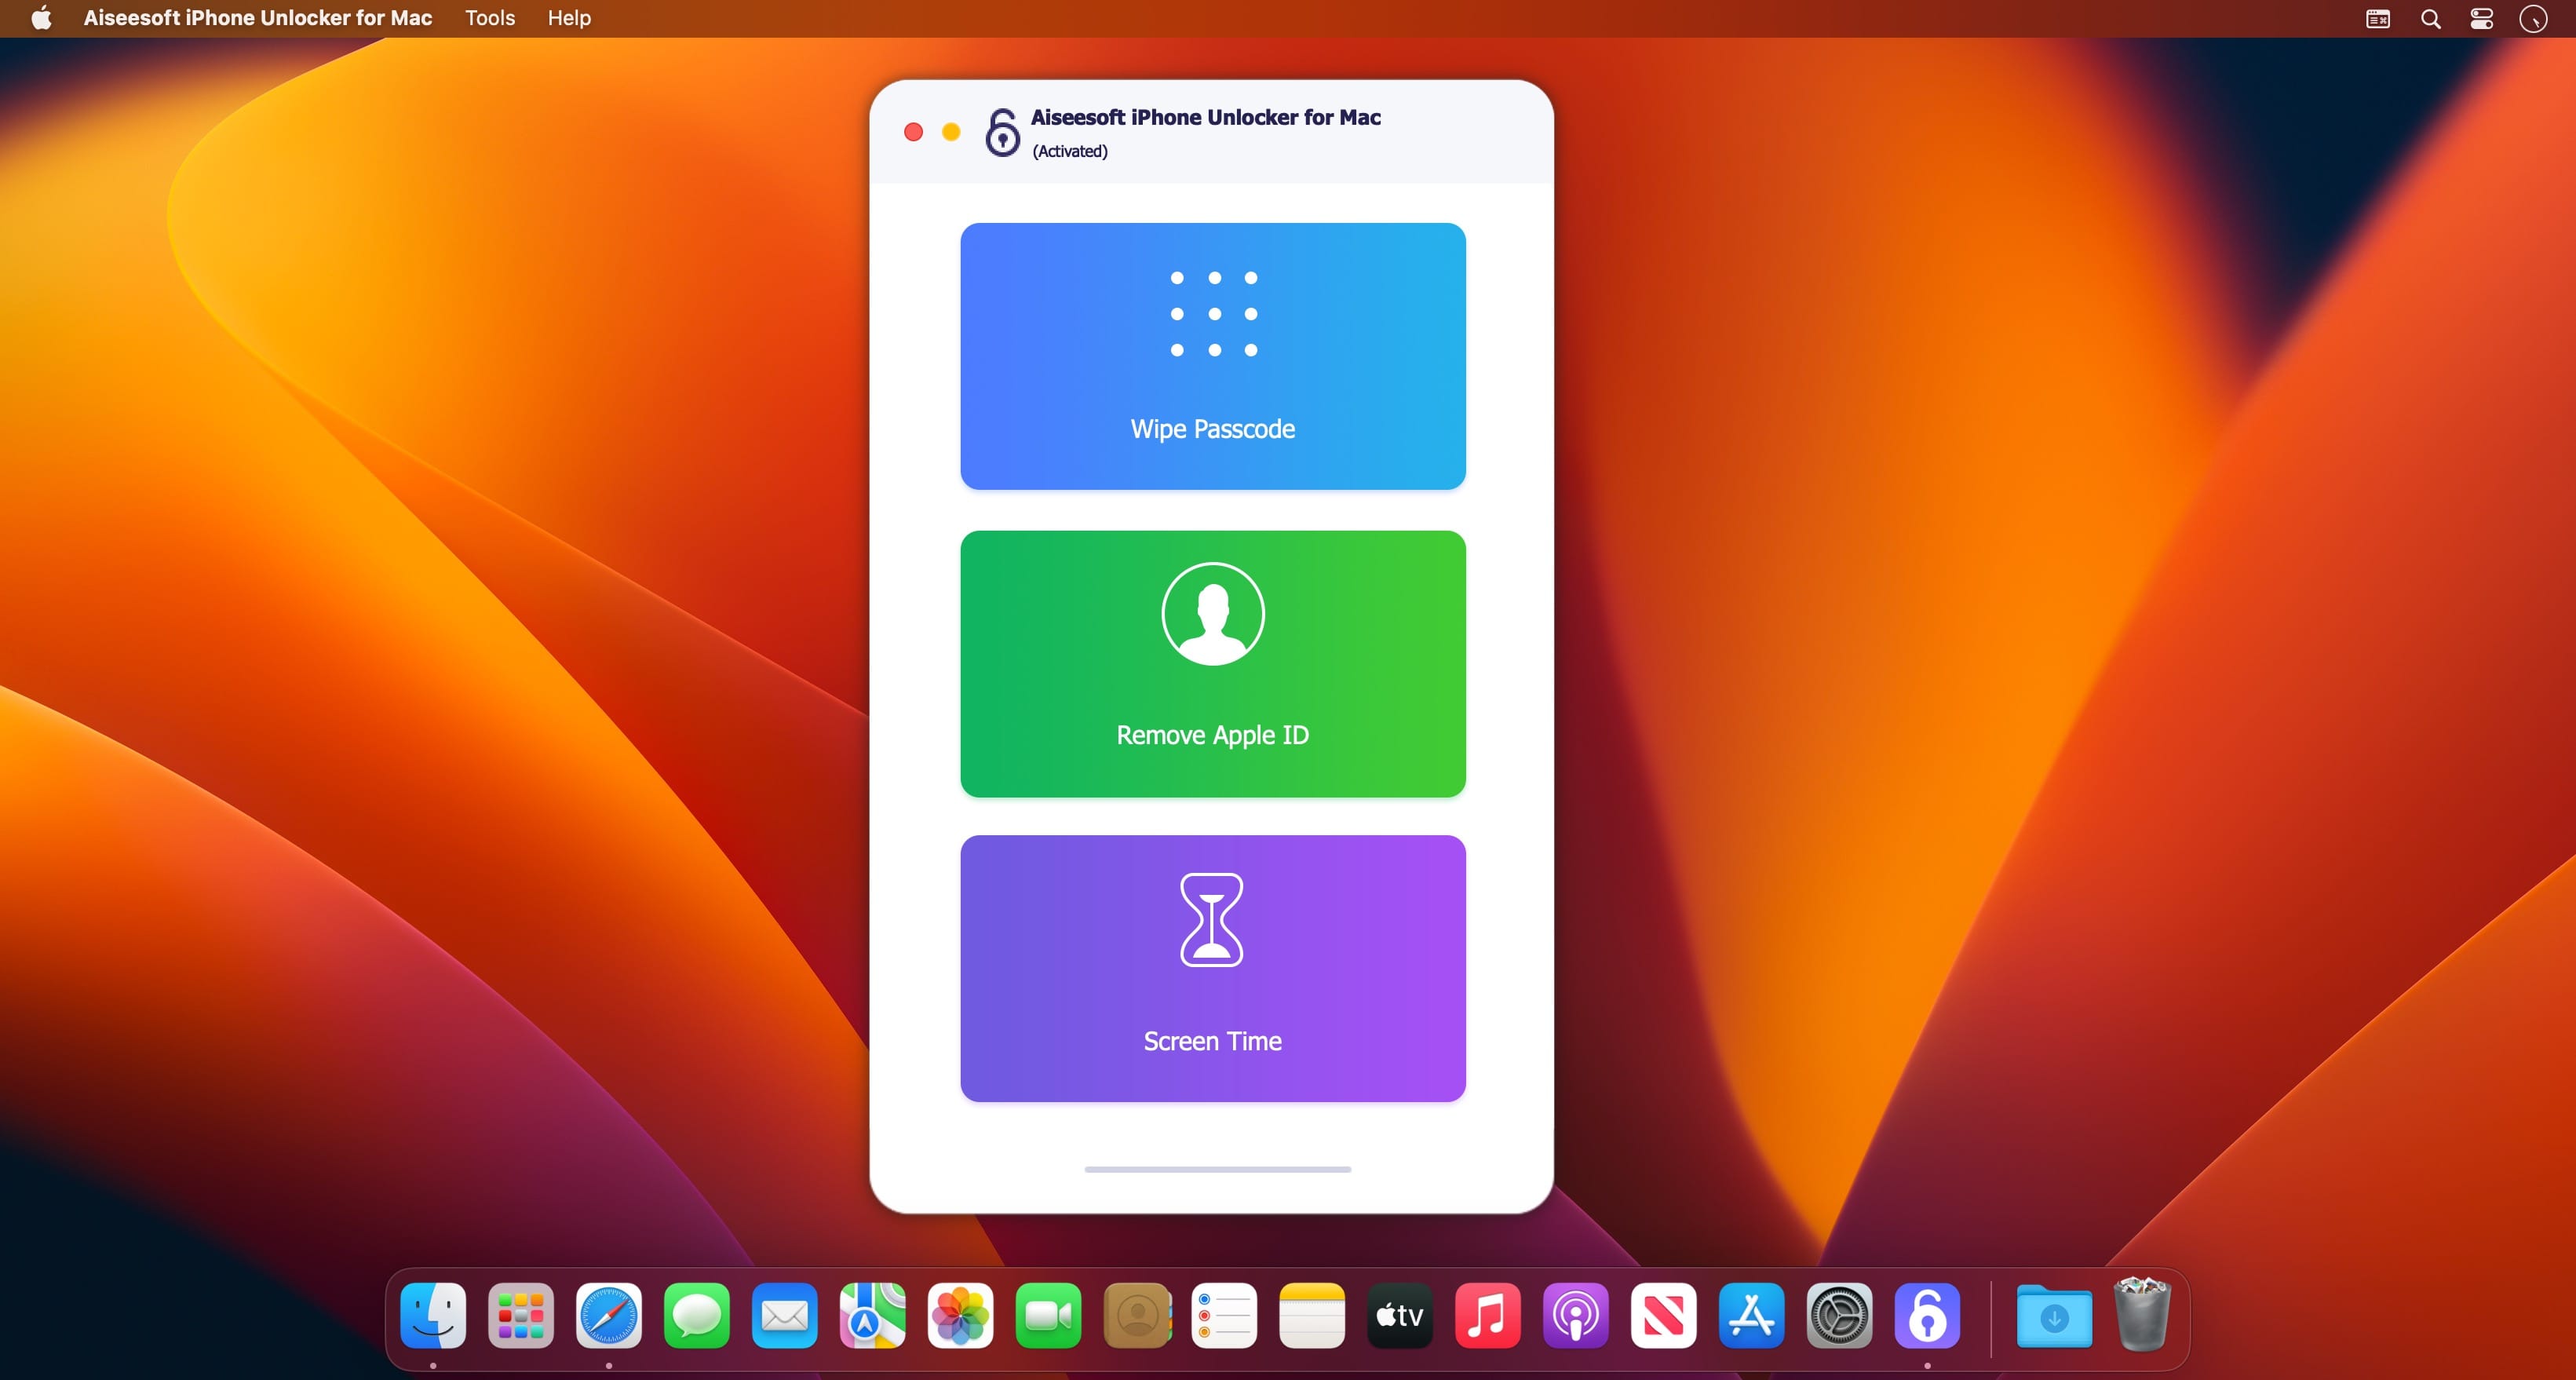2576x1380 pixels.
Task: Toggle the activated license status display
Action: [1068, 150]
